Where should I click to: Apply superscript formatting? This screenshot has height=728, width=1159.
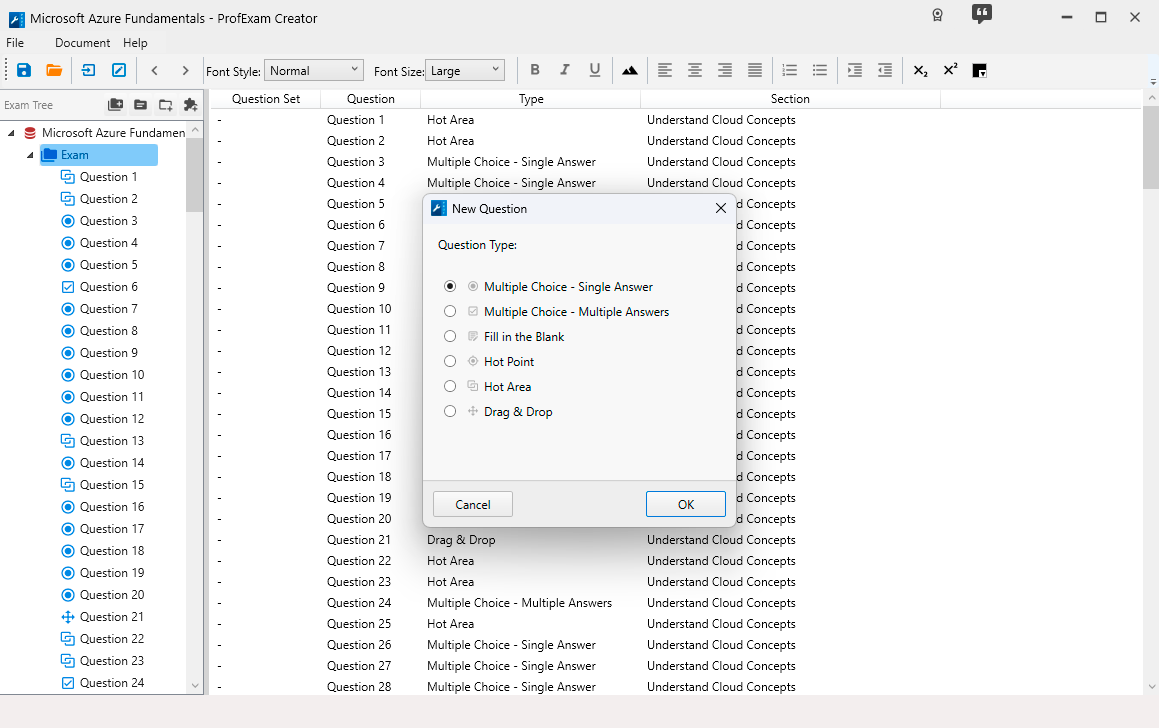(x=951, y=70)
